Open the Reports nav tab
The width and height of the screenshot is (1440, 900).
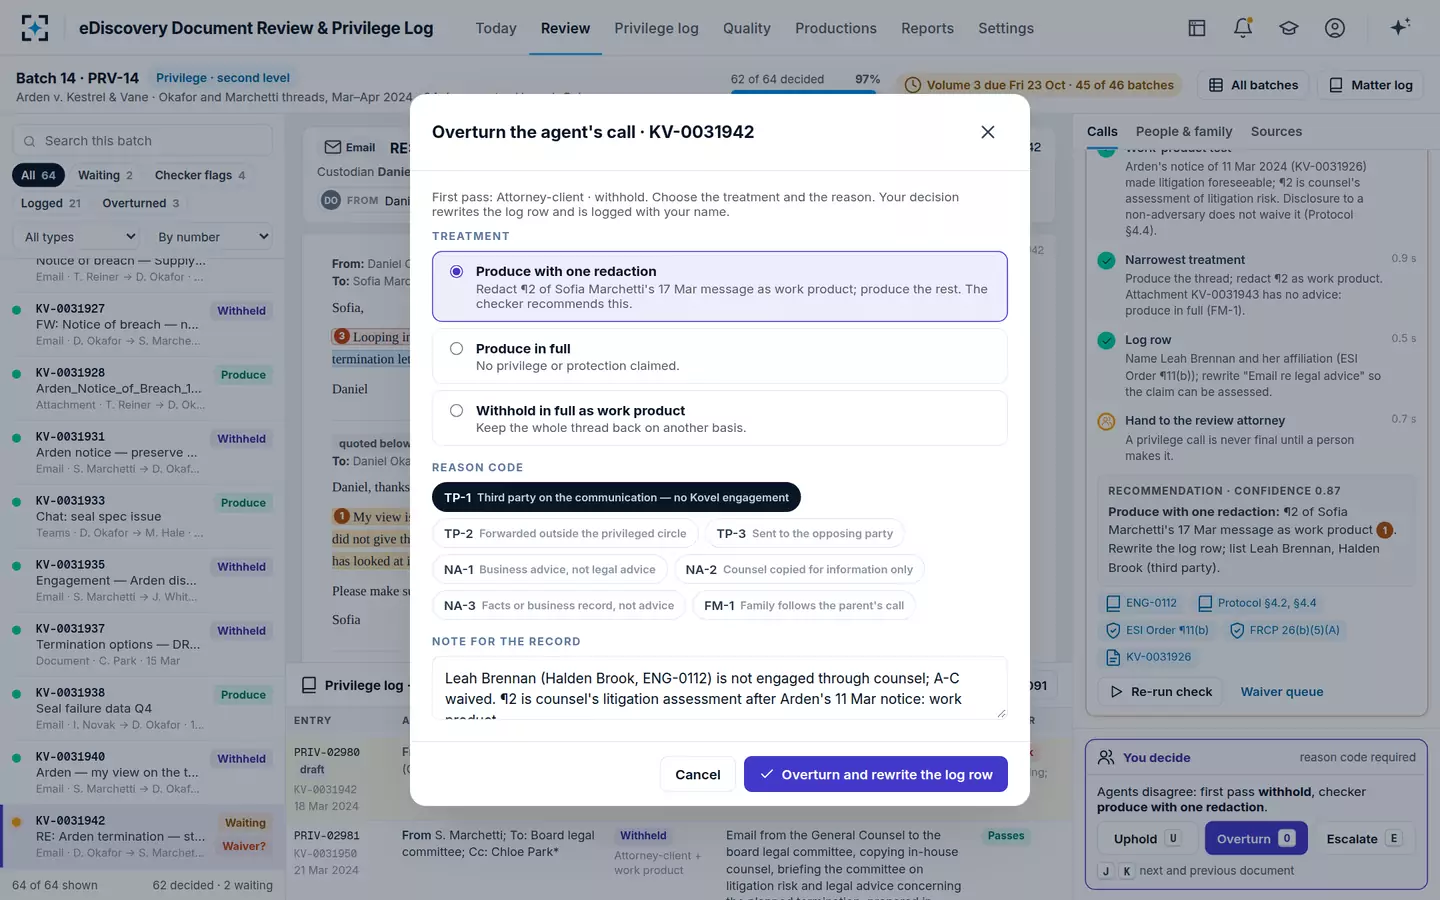coord(927,28)
